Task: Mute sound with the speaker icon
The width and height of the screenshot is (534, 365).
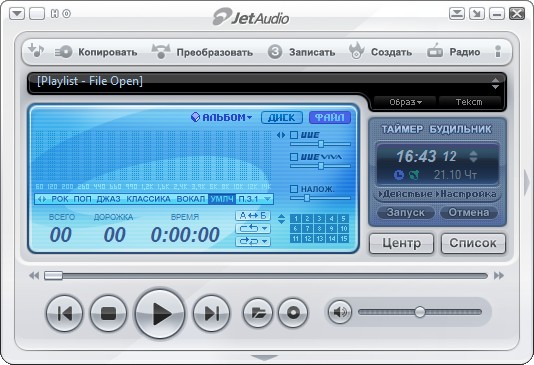Action: pyautogui.click(x=340, y=312)
